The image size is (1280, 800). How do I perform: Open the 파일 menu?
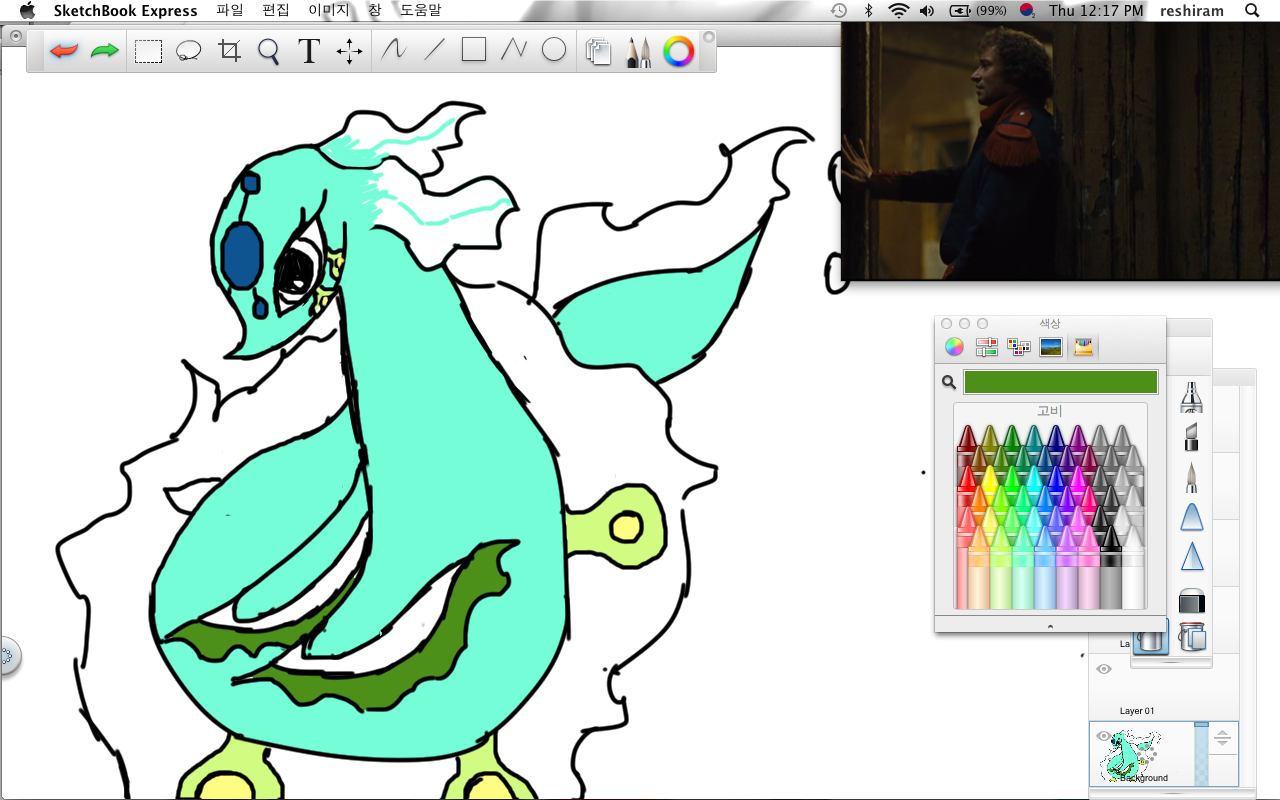coord(230,10)
